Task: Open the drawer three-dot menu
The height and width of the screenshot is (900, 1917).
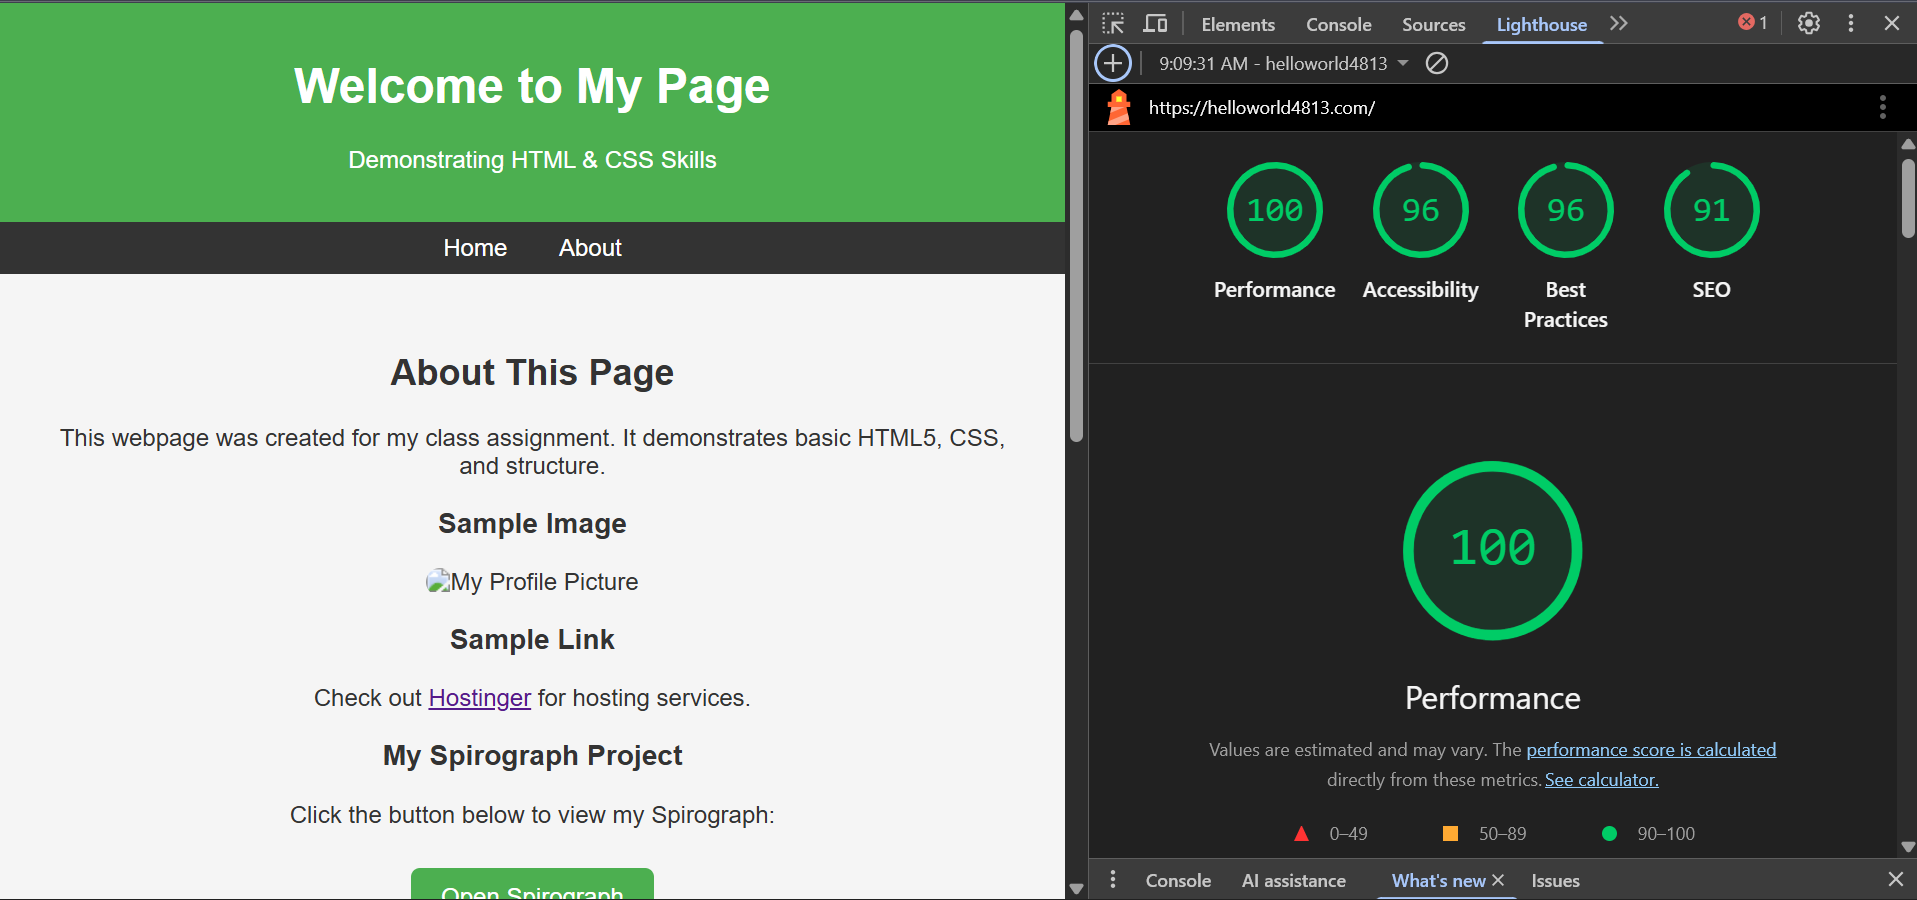Action: click(1112, 880)
